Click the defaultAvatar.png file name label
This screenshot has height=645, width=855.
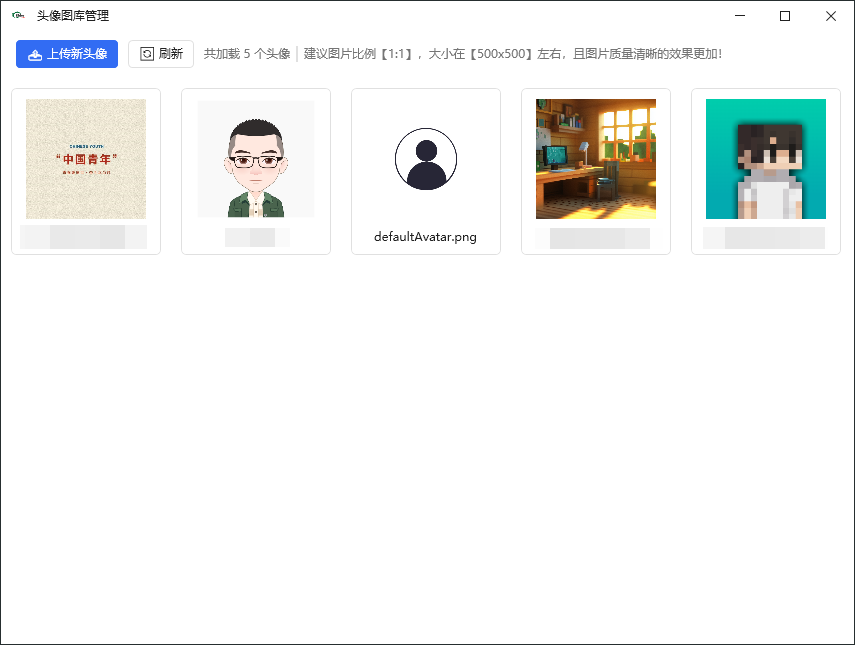coord(426,237)
